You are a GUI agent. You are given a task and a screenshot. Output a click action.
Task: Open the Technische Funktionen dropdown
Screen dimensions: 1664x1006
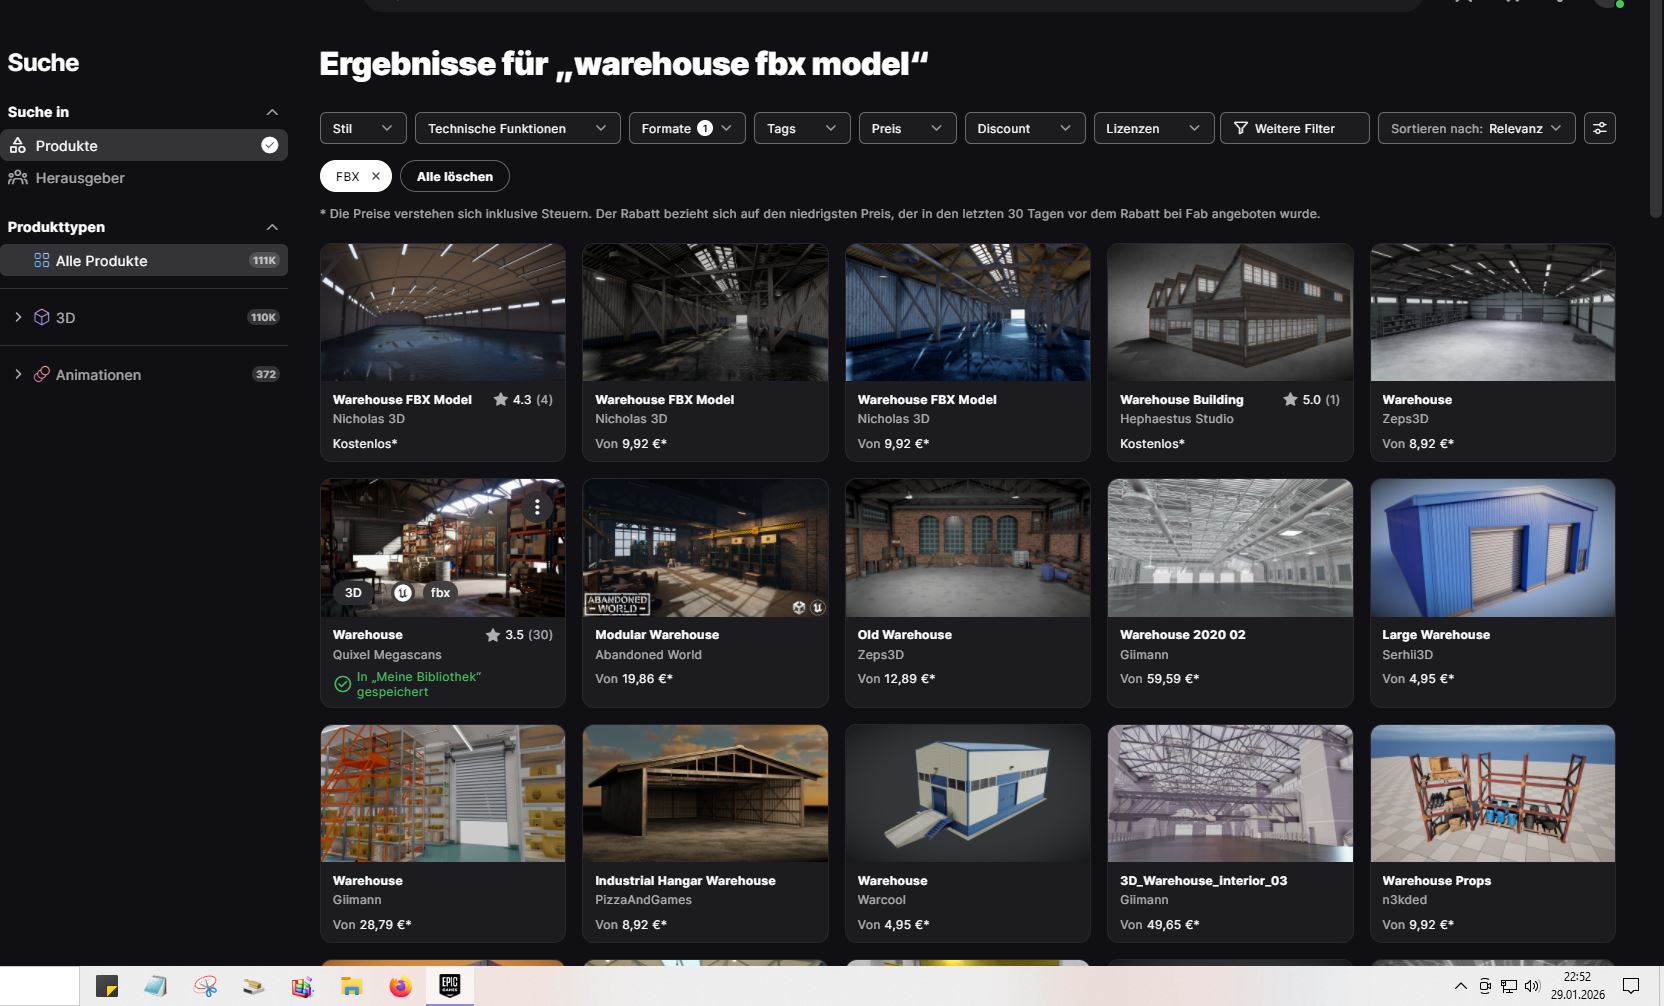point(517,128)
